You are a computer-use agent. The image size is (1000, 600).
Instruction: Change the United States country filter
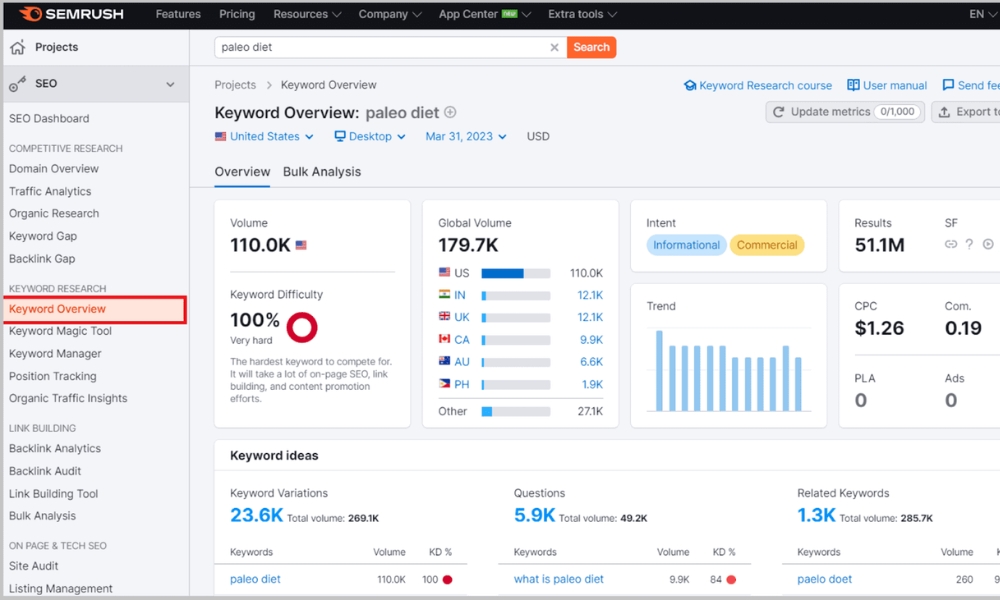coord(264,136)
